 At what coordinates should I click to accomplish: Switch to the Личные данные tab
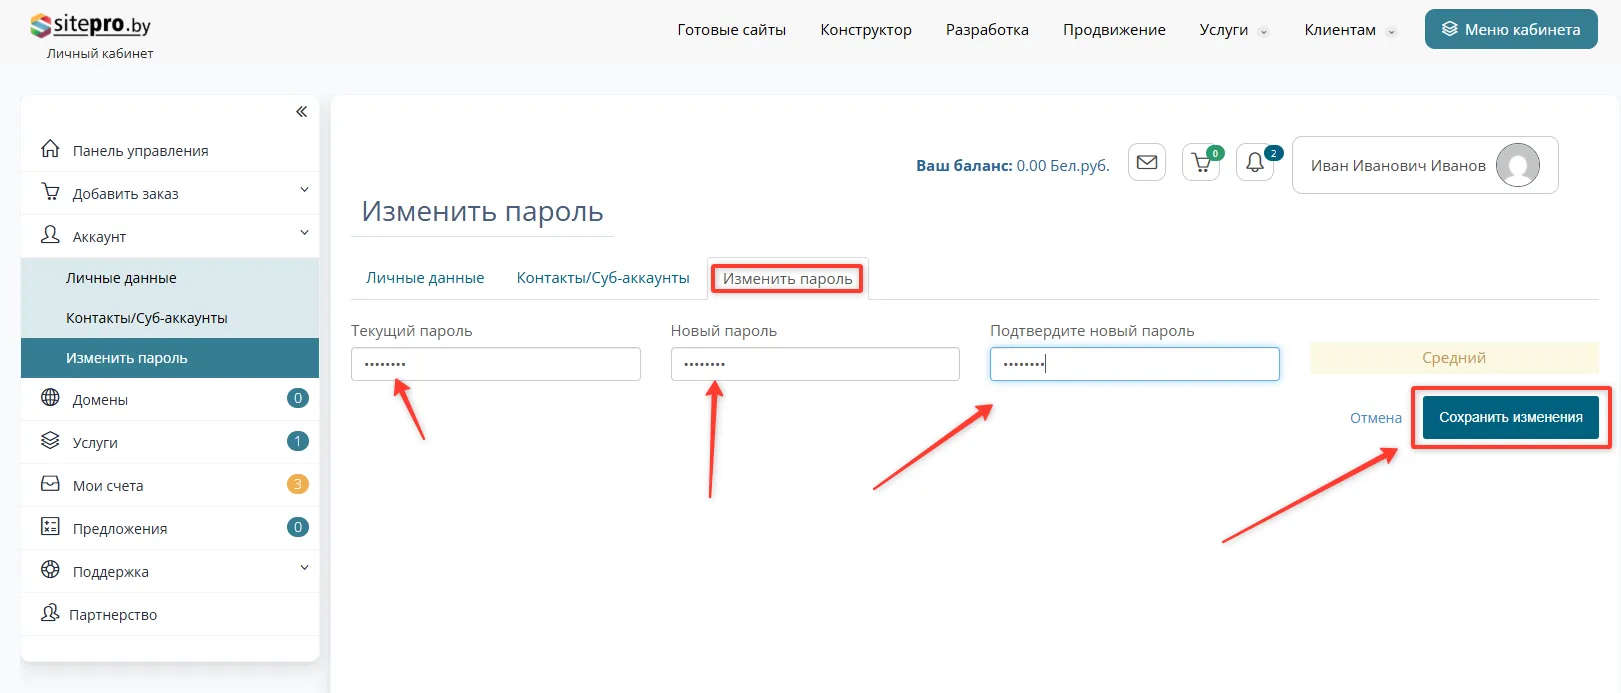click(x=425, y=278)
